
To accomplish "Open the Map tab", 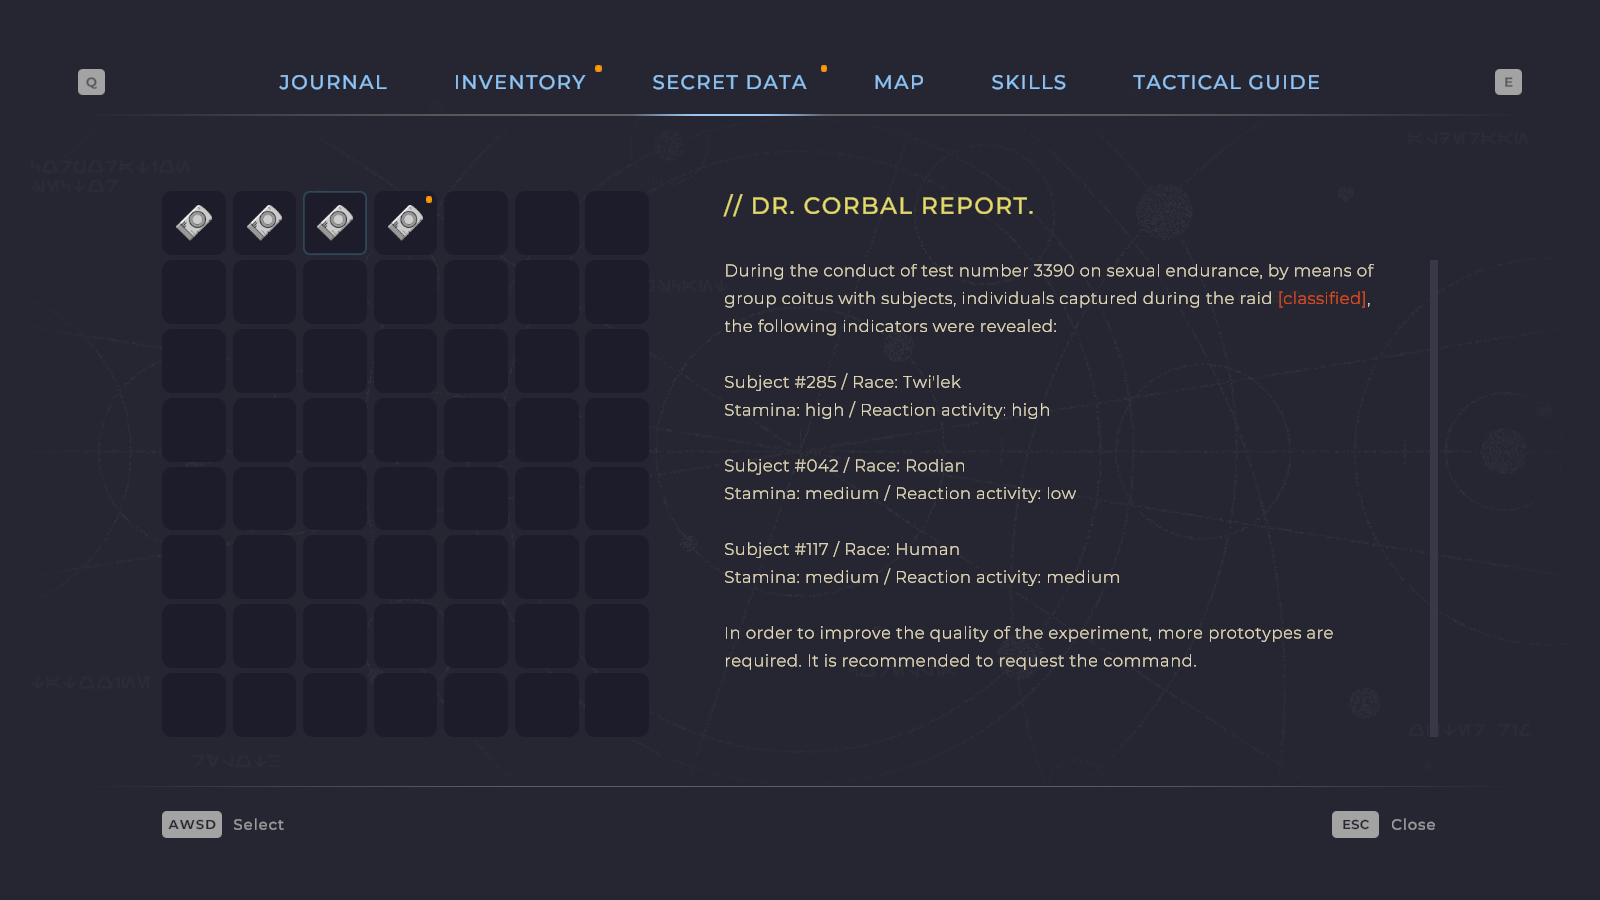I will (899, 82).
